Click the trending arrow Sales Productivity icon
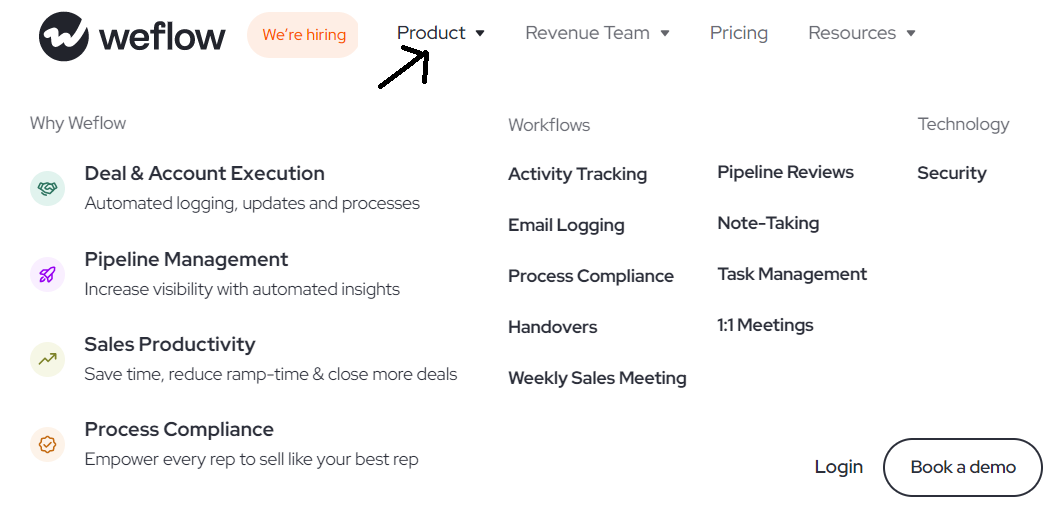The height and width of the screenshot is (513, 1057). tap(47, 359)
